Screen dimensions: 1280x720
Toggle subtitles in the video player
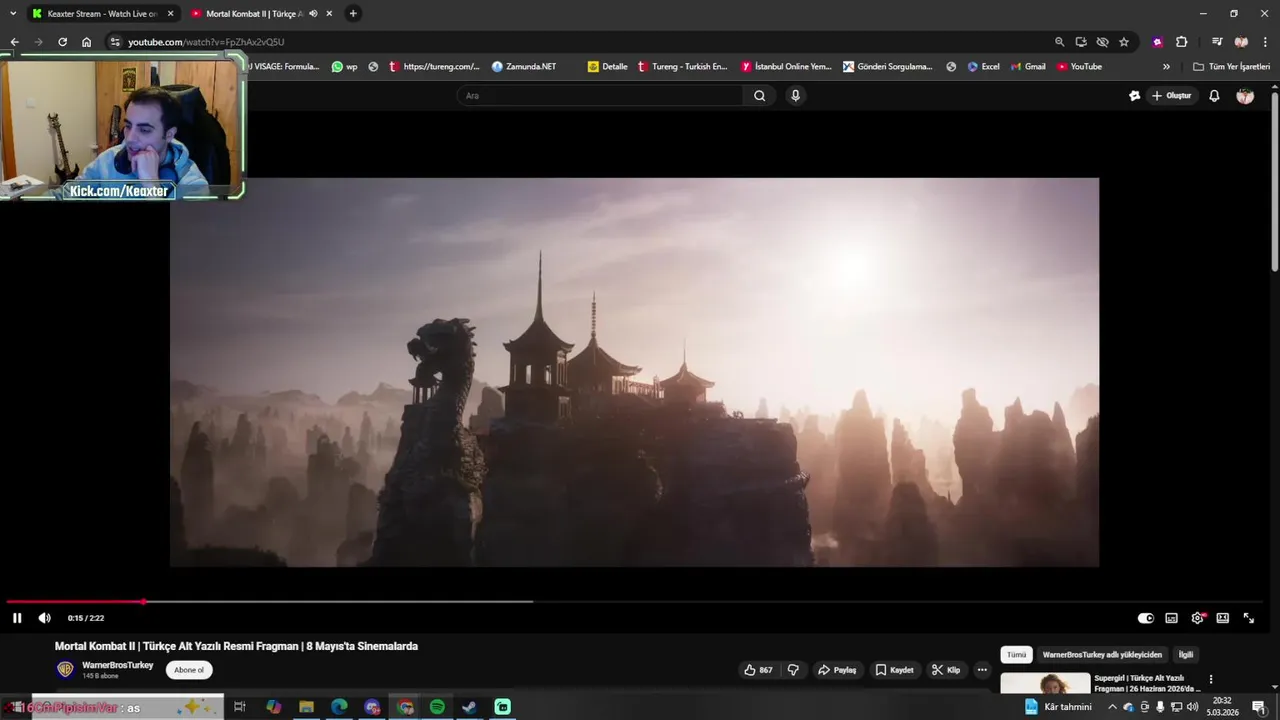[x=1171, y=618]
